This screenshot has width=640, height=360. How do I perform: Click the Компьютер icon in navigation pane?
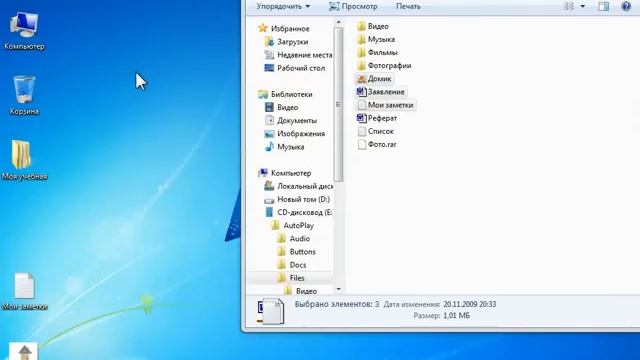click(263, 173)
